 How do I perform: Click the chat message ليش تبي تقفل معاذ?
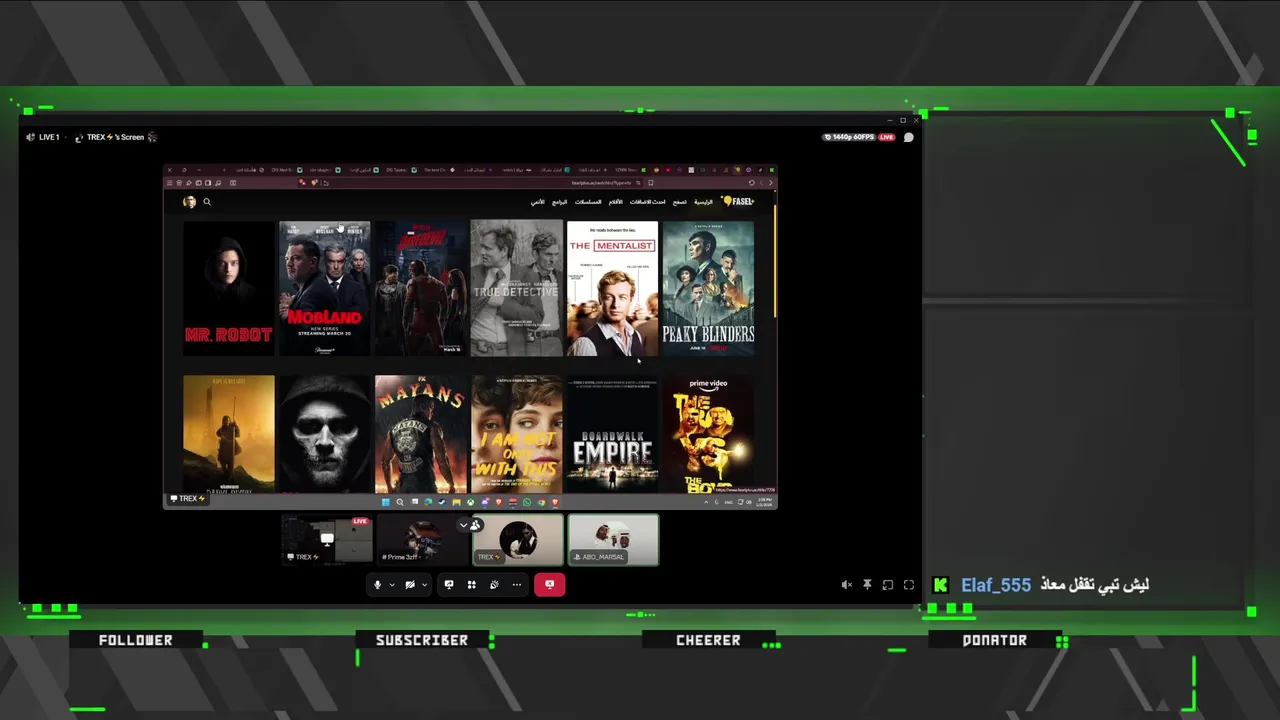pyautogui.click(x=1094, y=585)
